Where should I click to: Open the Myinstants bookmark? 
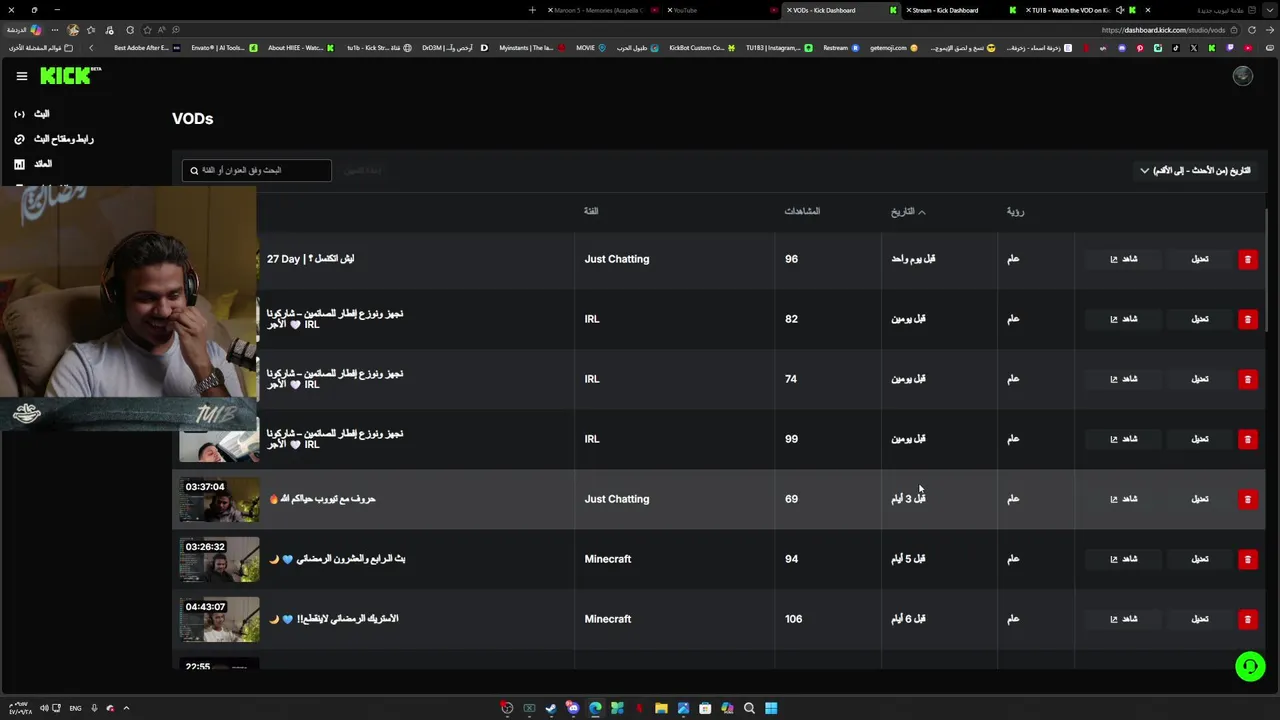coord(532,48)
